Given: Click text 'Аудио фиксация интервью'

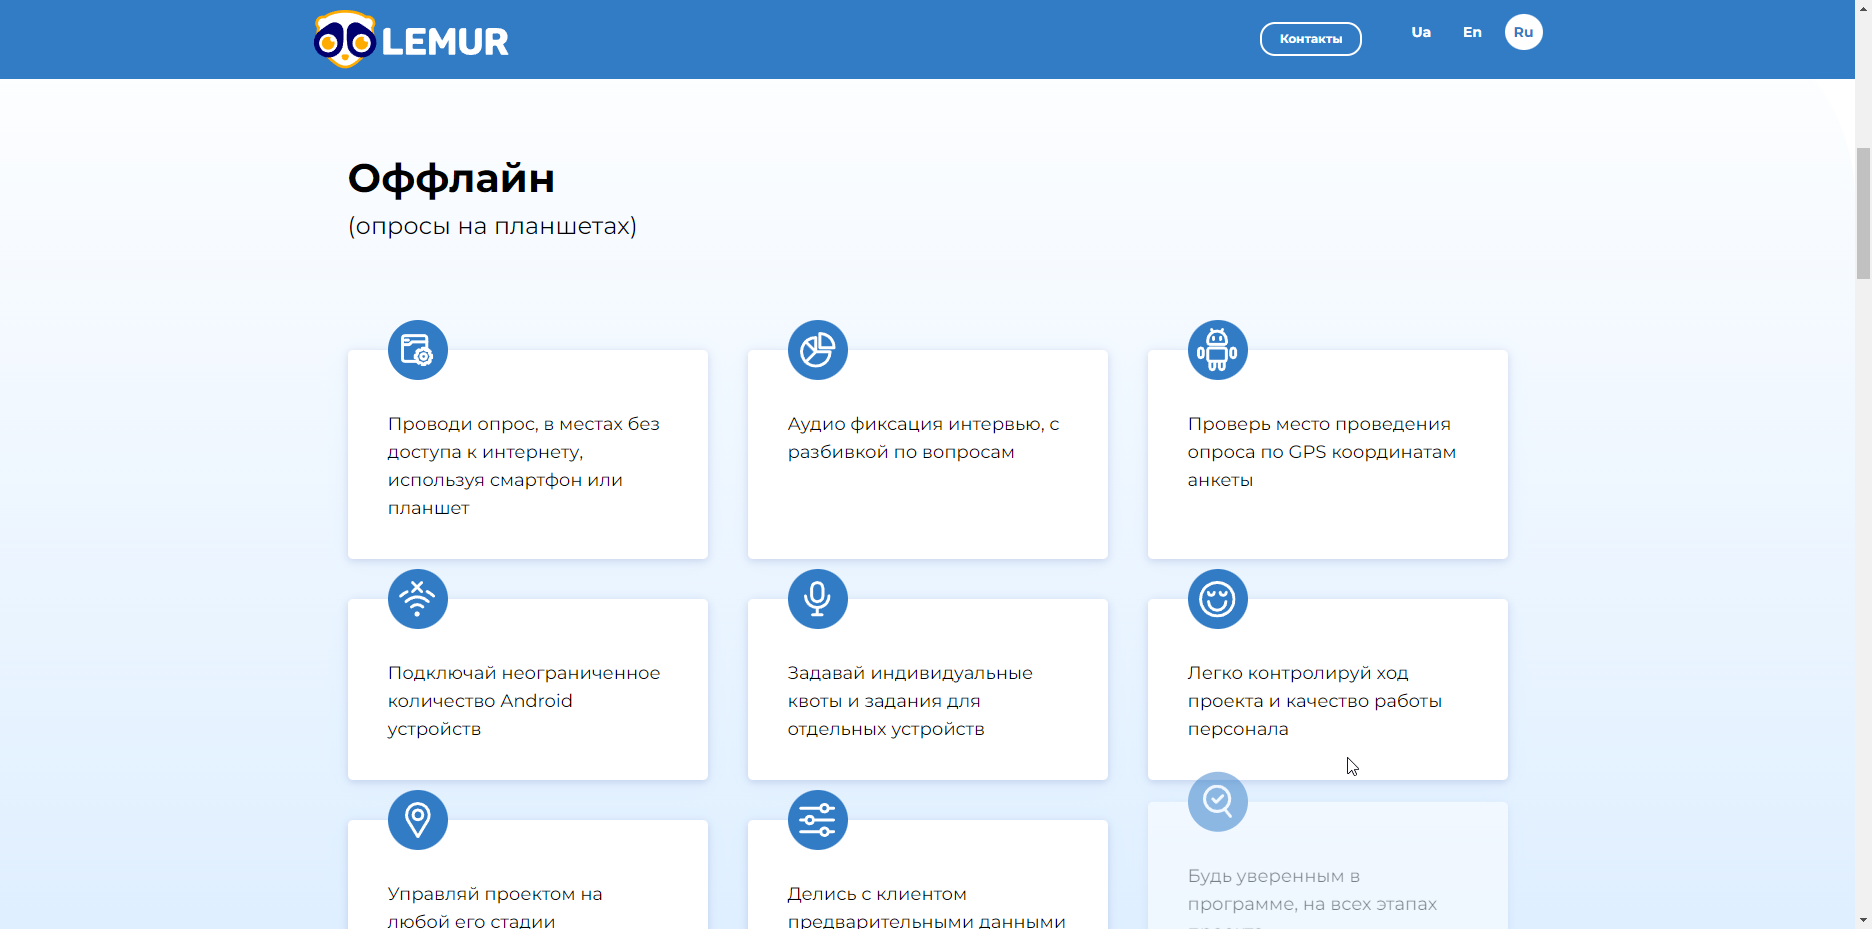Looking at the screenshot, I should (914, 424).
